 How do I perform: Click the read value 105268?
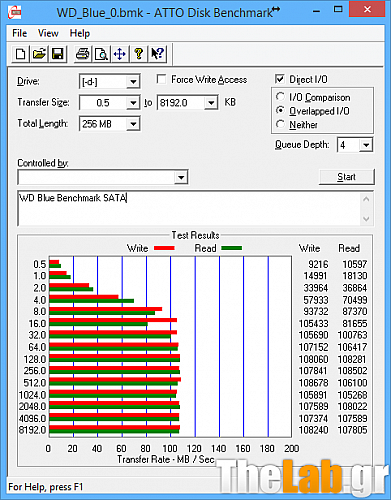[353, 395]
